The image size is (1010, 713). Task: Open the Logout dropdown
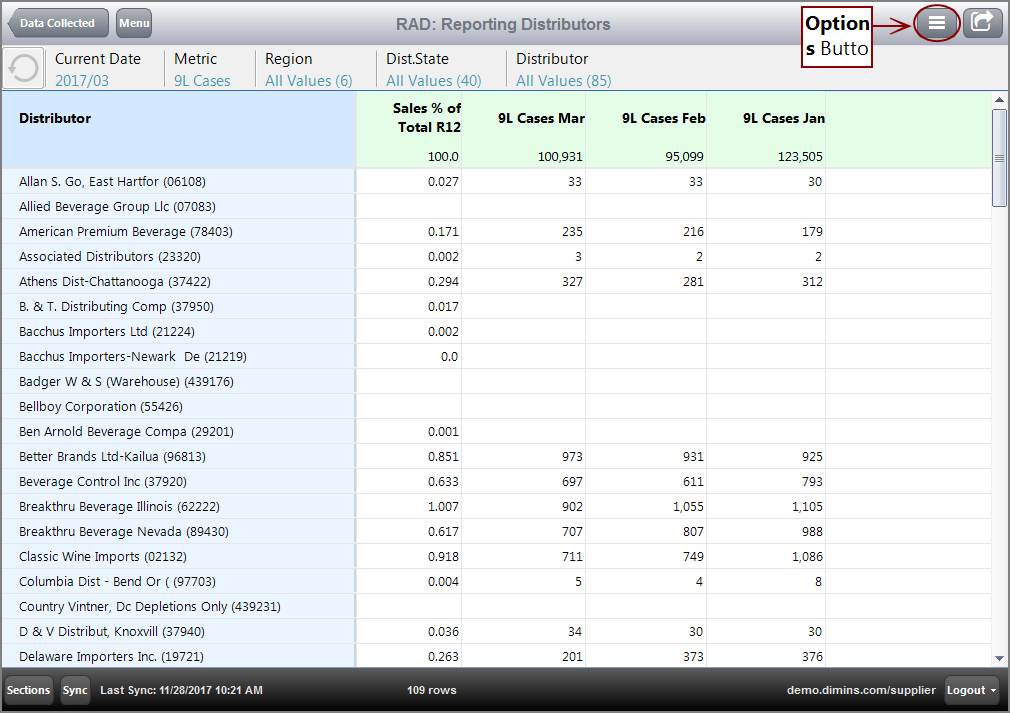pyautogui.click(x=970, y=690)
